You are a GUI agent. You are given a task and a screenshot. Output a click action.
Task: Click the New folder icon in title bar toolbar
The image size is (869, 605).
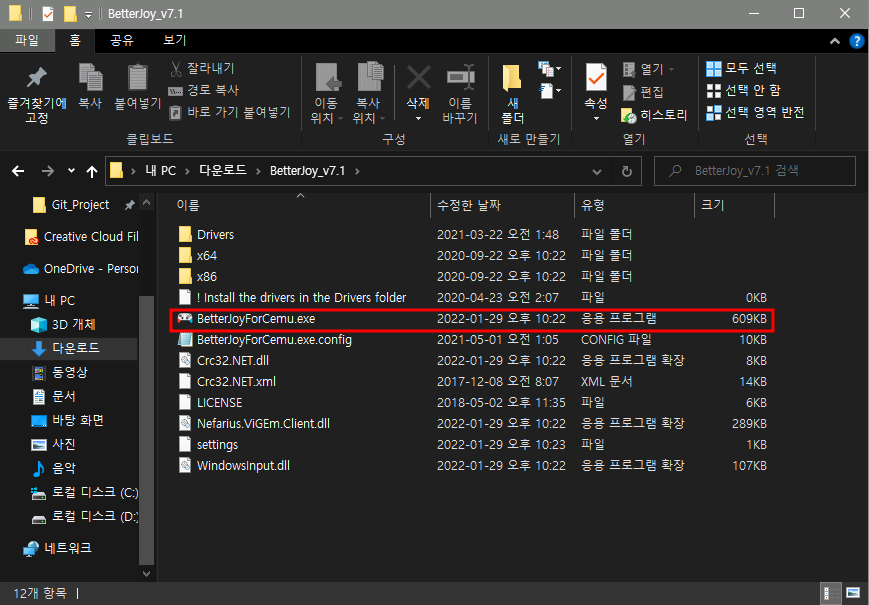pyautogui.click(x=70, y=13)
